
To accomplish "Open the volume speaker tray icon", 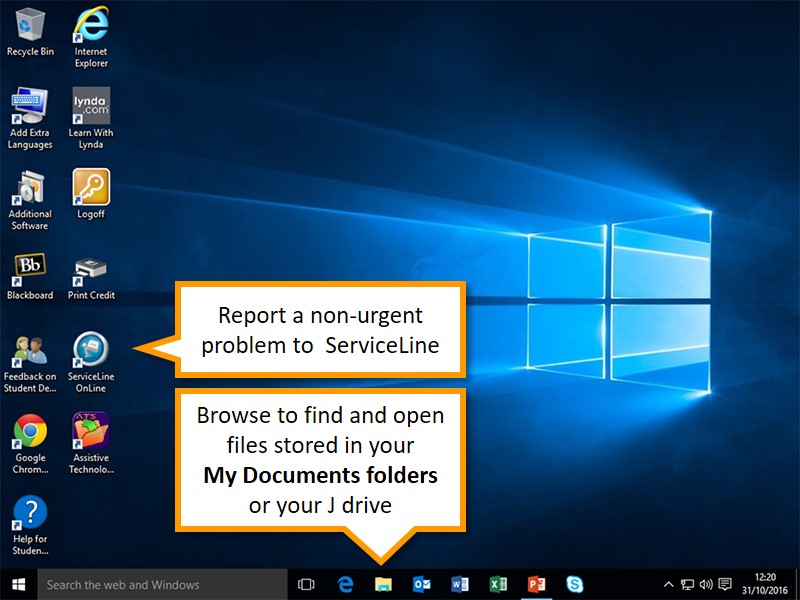I will pyautogui.click(x=706, y=585).
